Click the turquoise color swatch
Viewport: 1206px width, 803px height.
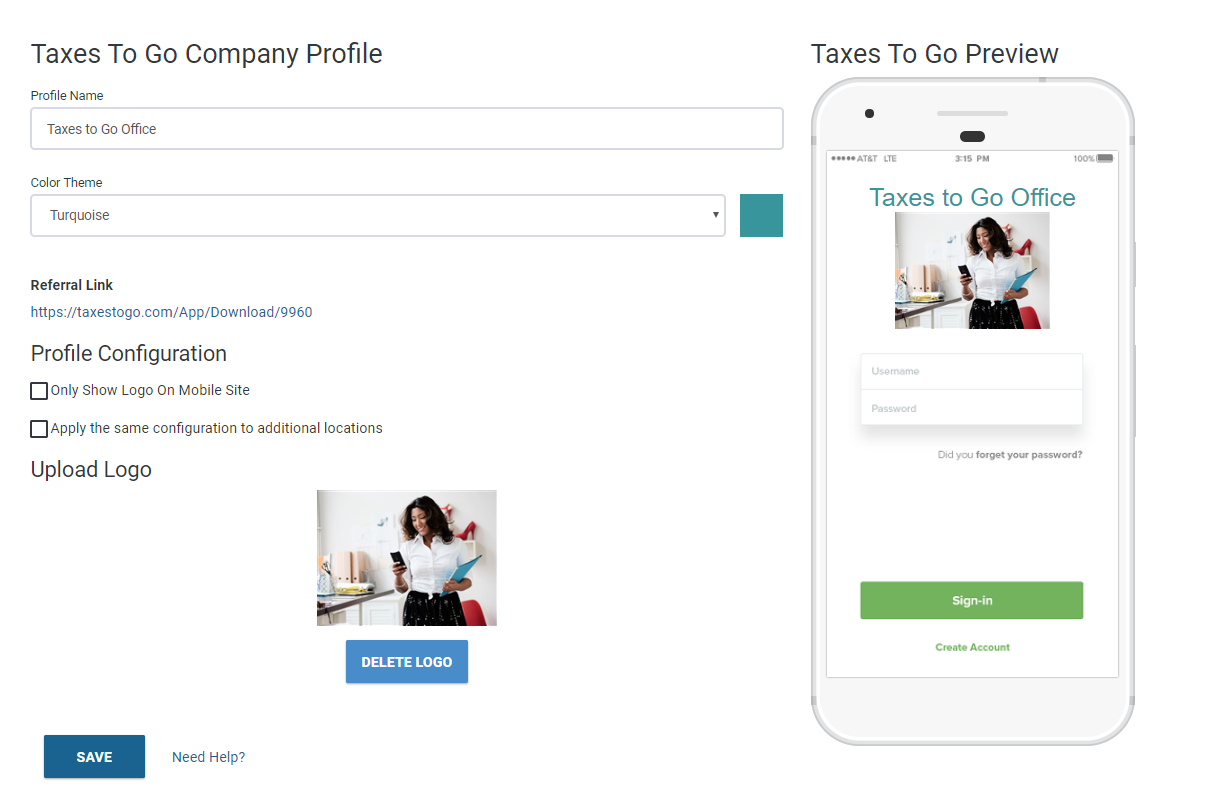pos(761,215)
